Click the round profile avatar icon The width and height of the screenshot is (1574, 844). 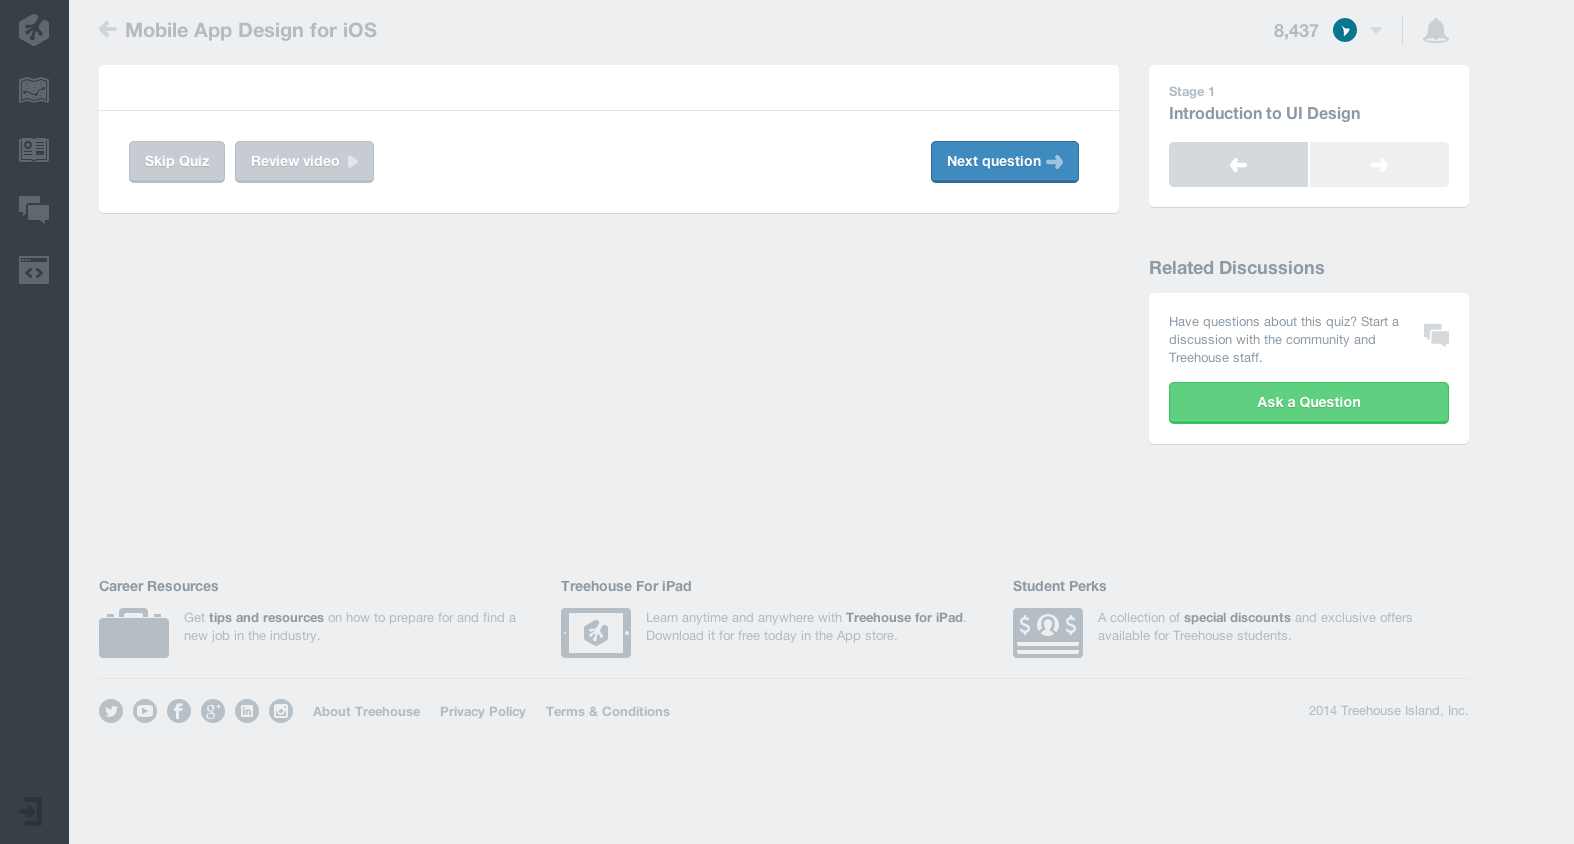click(1345, 31)
